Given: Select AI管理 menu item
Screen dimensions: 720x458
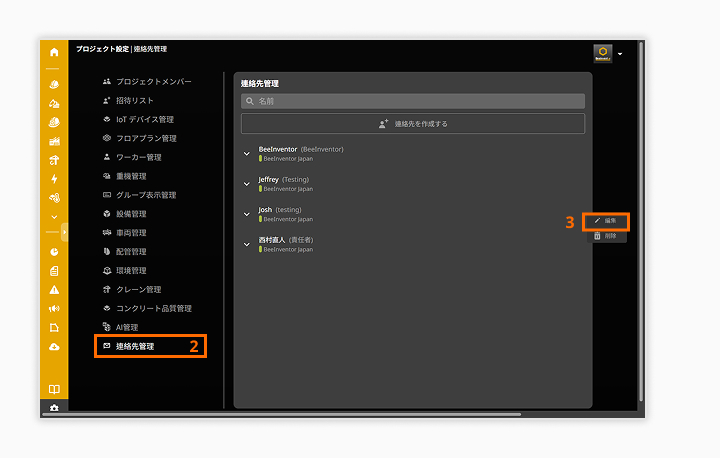Looking at the screenshot, I should coord(120,327).
